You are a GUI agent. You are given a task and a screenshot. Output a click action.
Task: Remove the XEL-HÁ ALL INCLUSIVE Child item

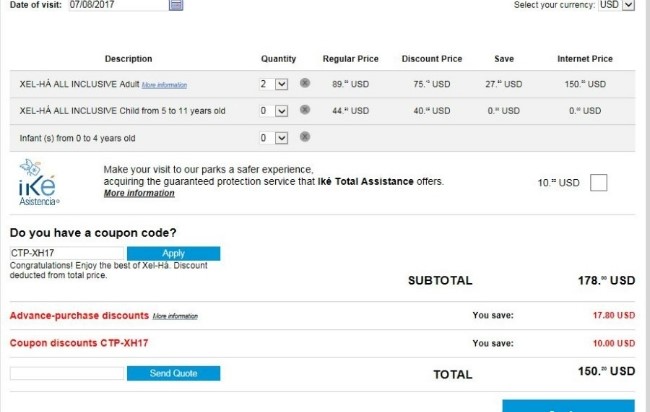[305, 109]
